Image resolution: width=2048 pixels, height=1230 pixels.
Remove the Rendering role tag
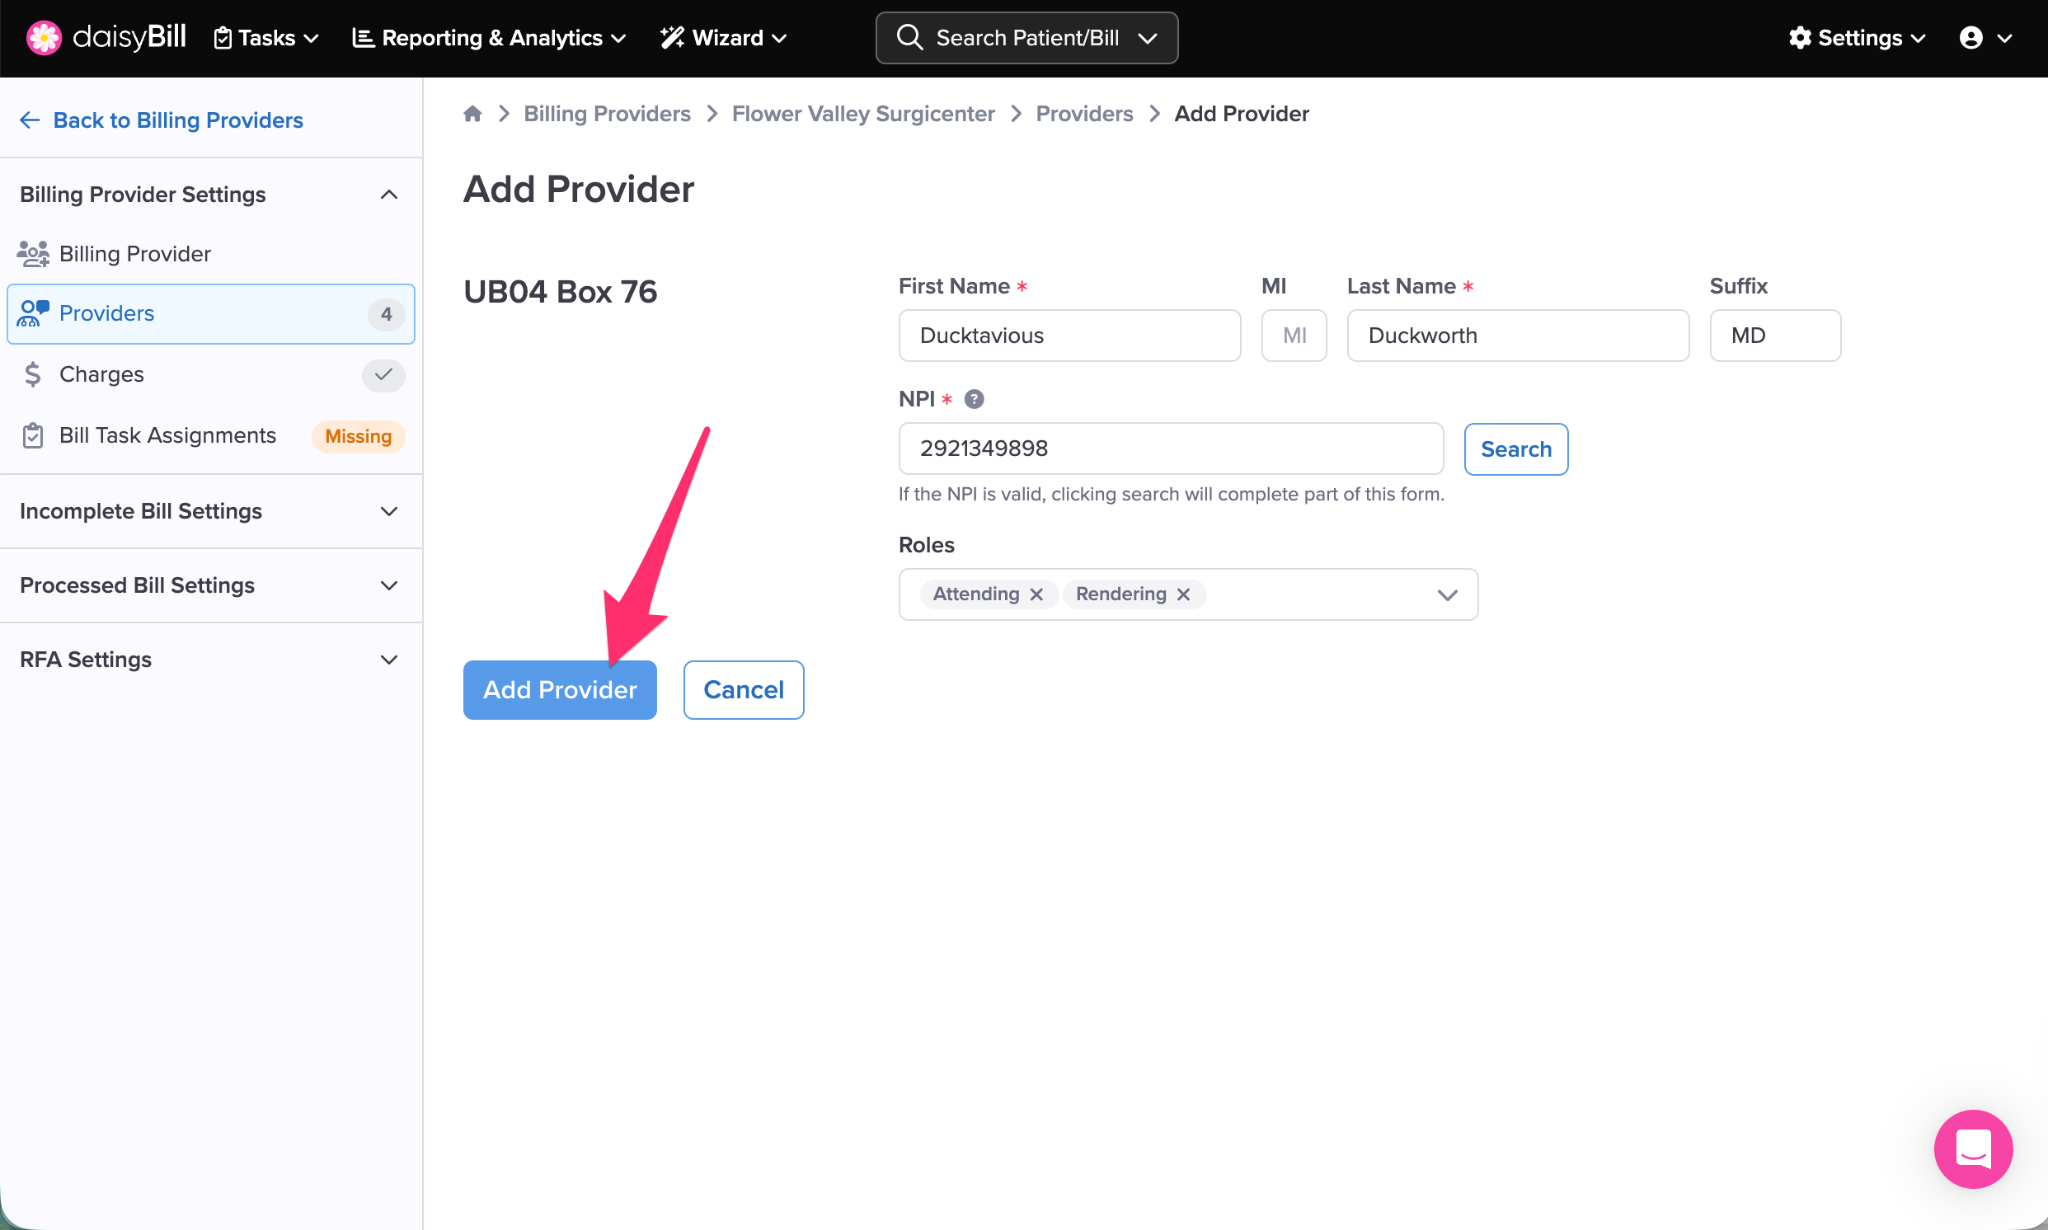tap(1184, 595)
